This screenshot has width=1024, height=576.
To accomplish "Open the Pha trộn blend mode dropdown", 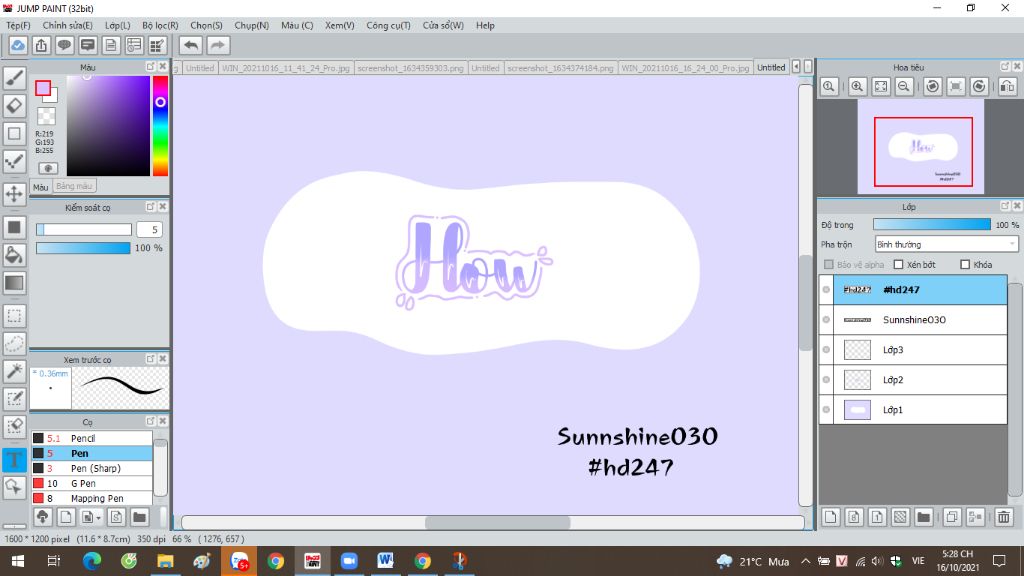I will click(x=946, y=244).
